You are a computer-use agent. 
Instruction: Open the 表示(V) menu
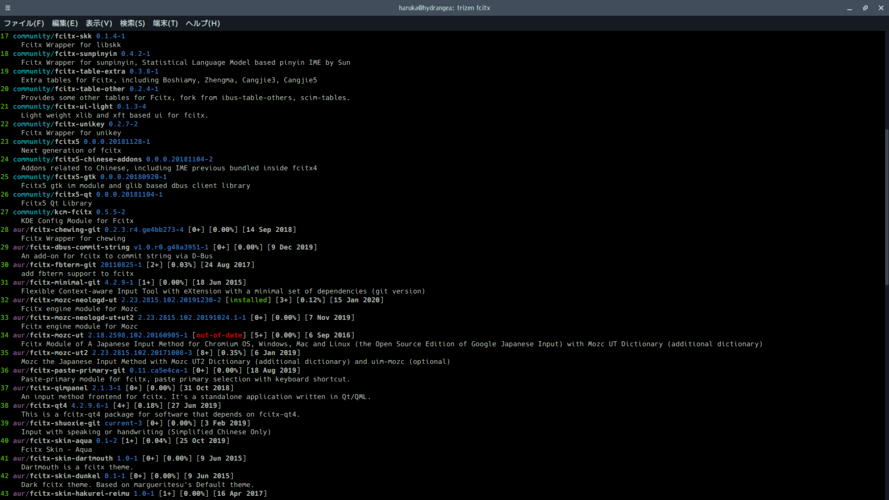(x=99, y=23)
